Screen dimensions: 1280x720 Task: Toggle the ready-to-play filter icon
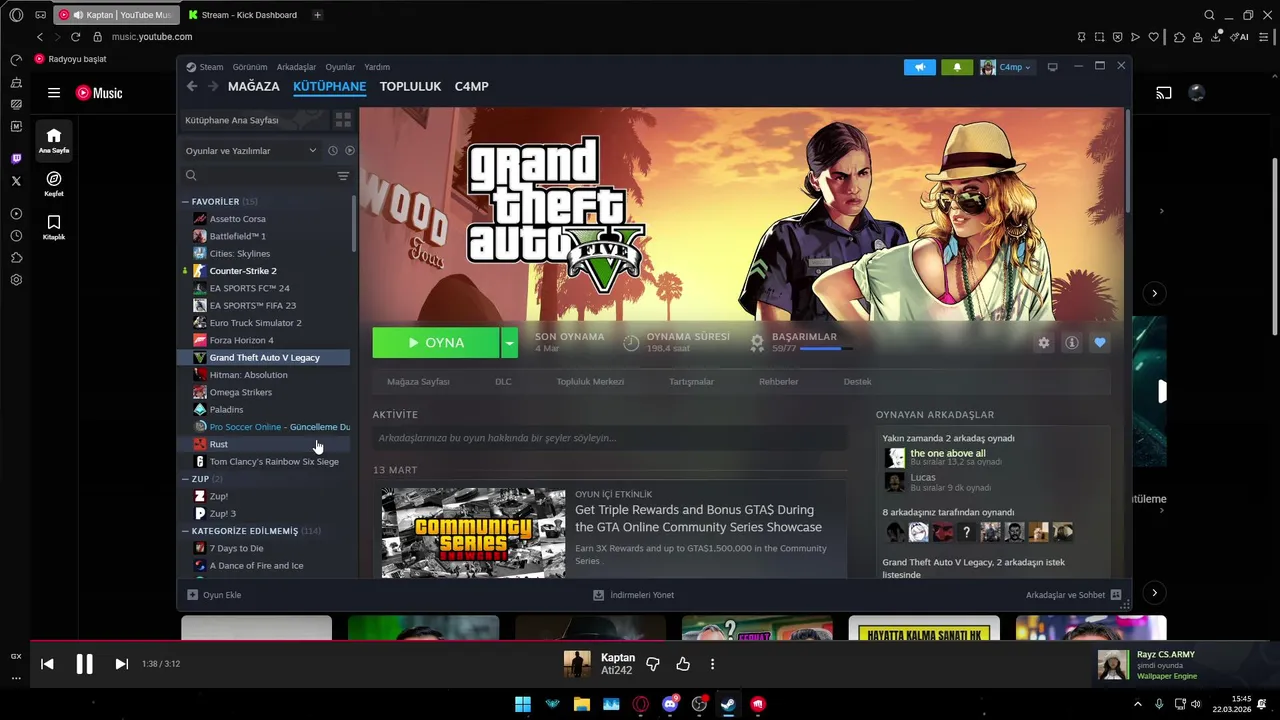click(x=350, y=151)
